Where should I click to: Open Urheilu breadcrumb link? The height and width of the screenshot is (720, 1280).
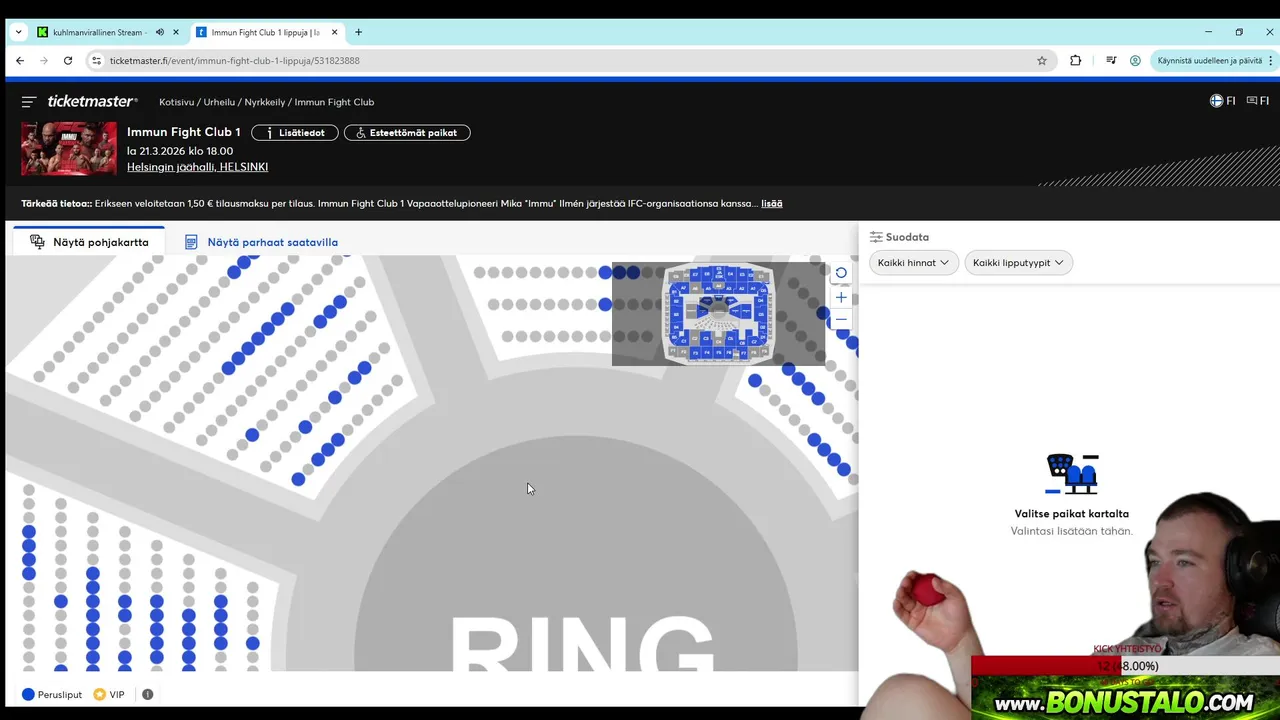pos(219,102)
